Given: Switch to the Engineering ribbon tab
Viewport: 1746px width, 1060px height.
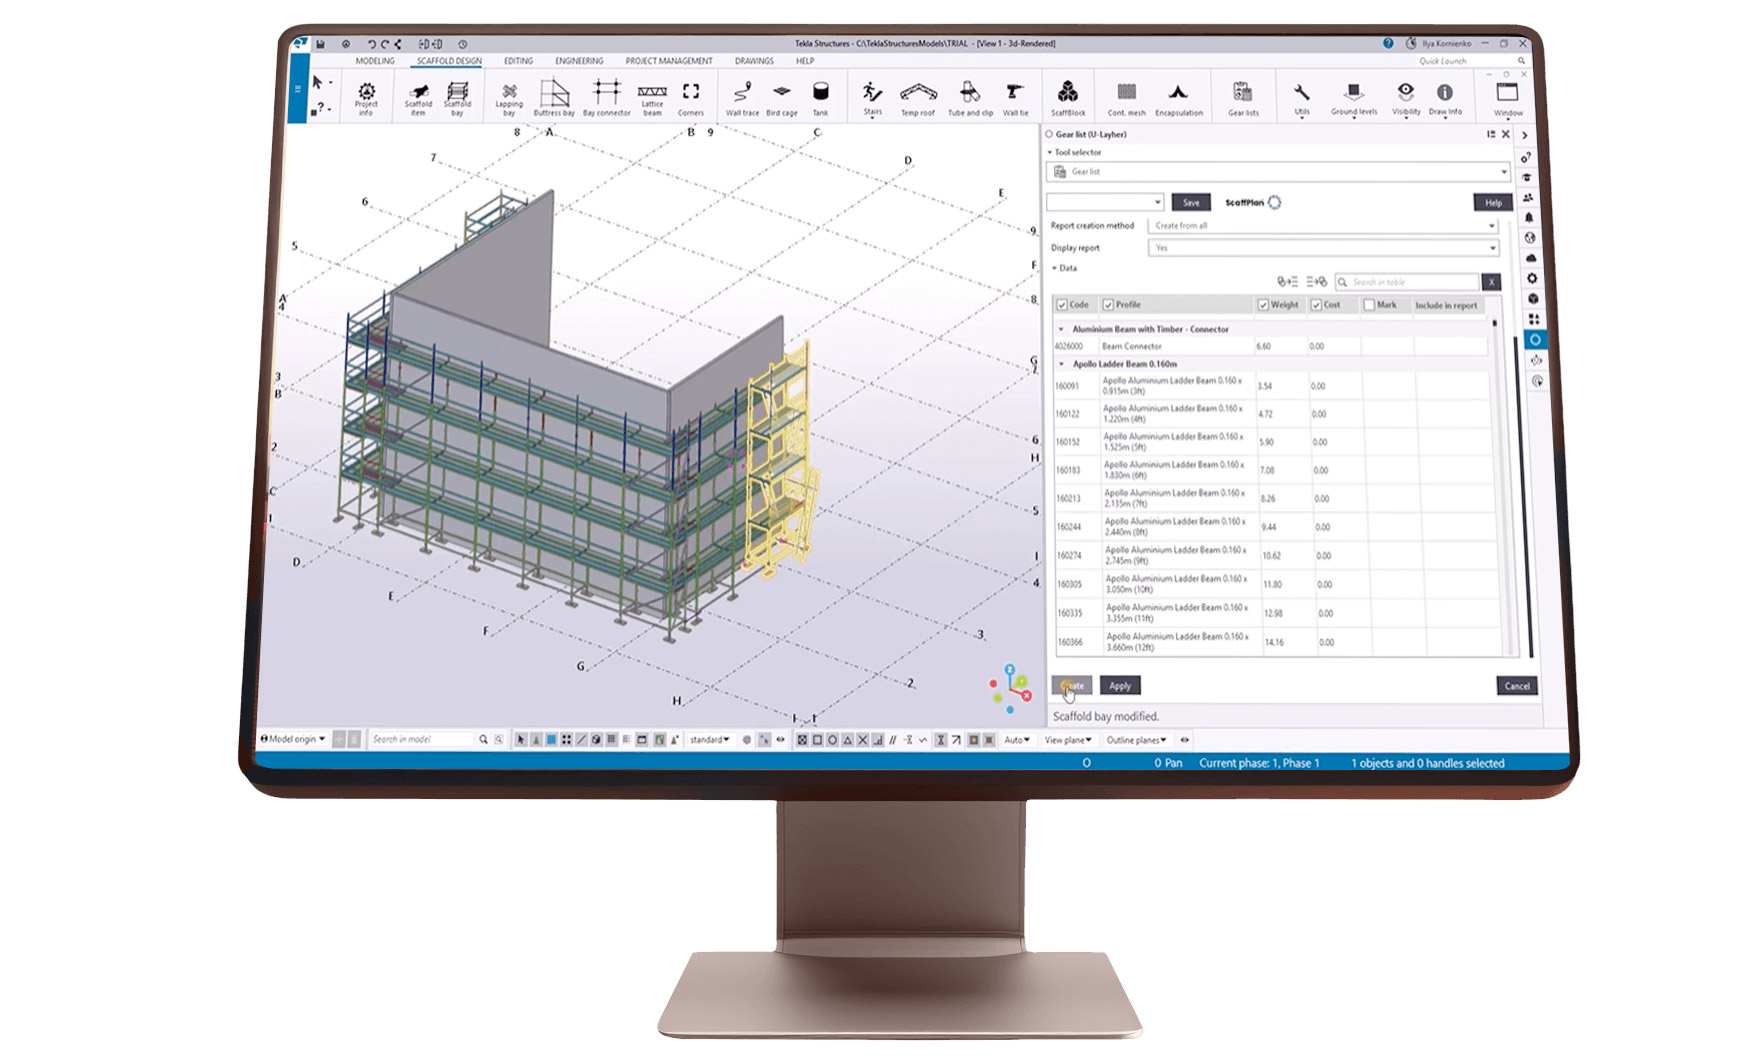Looking at the screenshot, I should (x=579, y=61).
